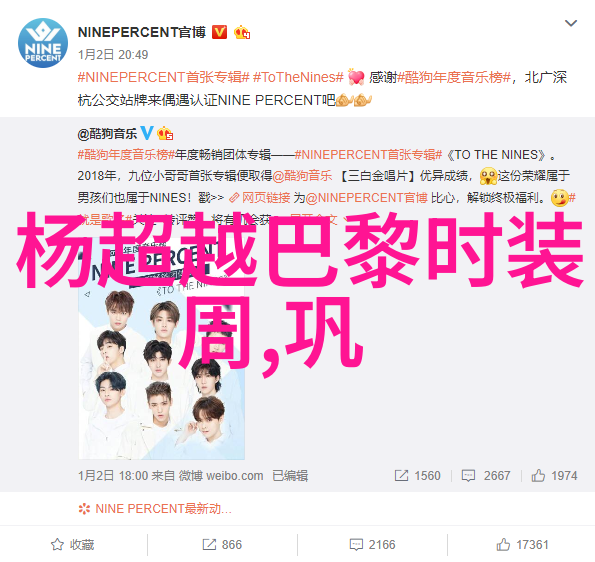Open the #ToTheNines# hashtag link
This screenshot has width=595, height=562.
(298, 77)
